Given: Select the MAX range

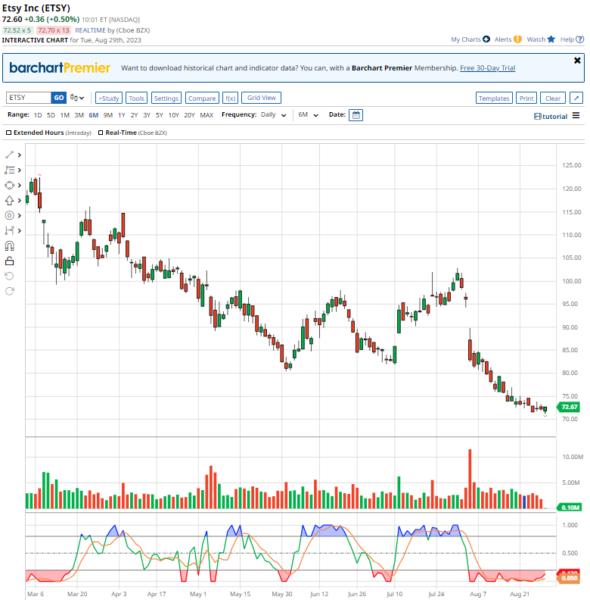Looking at the screenshot, I should click(x=207, y=115).
